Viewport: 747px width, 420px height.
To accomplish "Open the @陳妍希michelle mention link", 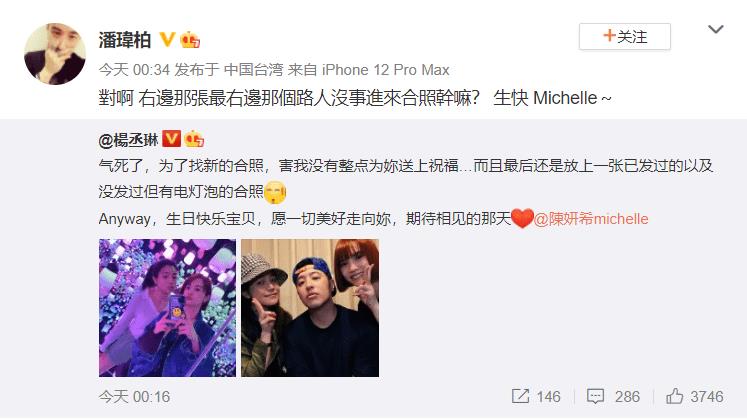I will coord(591,219).
